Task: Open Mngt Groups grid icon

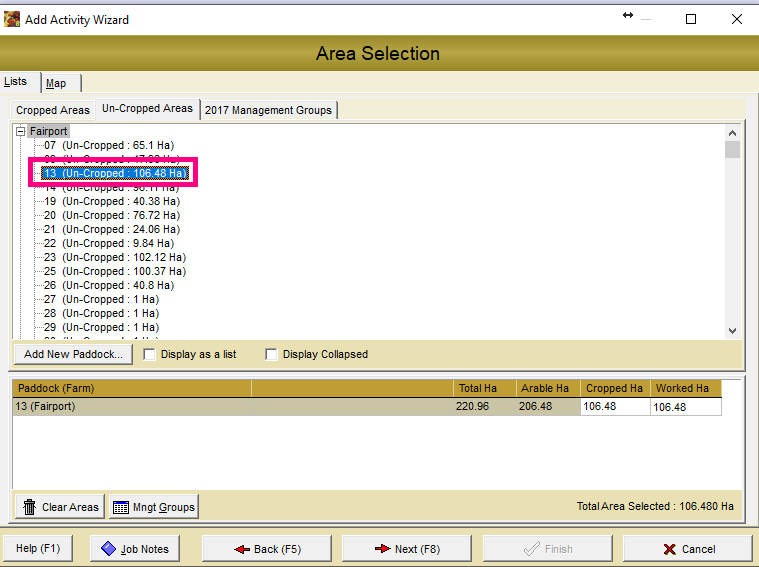Action: tap(121, 507)
